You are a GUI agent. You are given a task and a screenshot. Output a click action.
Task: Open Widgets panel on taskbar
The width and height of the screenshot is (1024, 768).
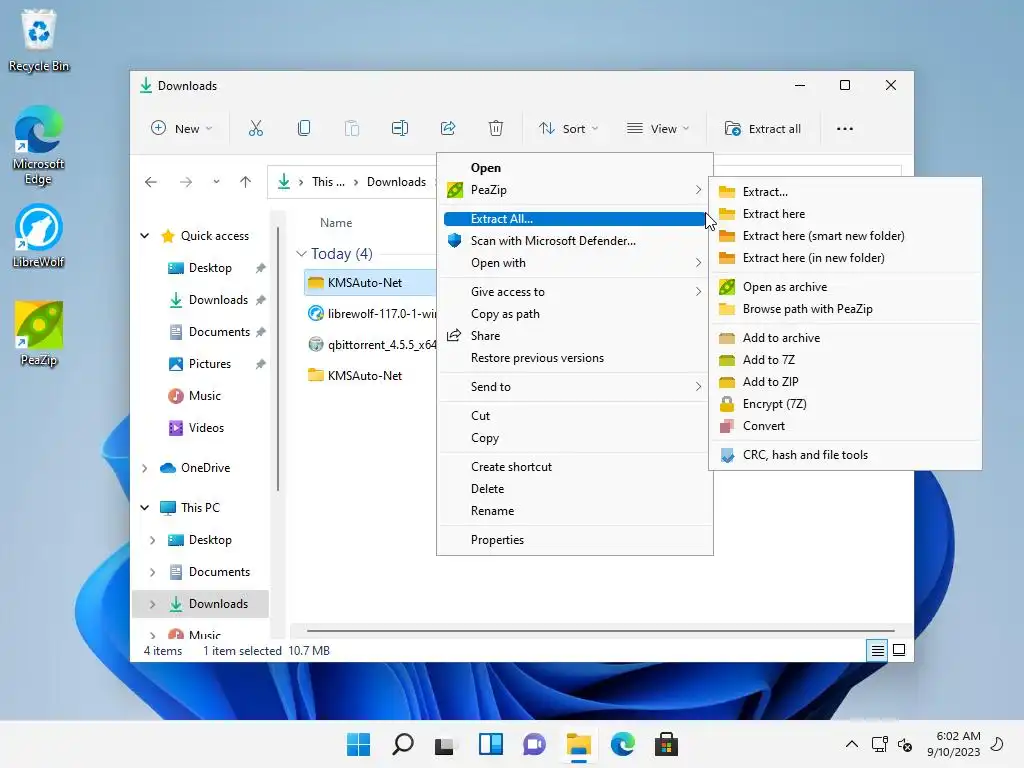[x=490, y=744]
